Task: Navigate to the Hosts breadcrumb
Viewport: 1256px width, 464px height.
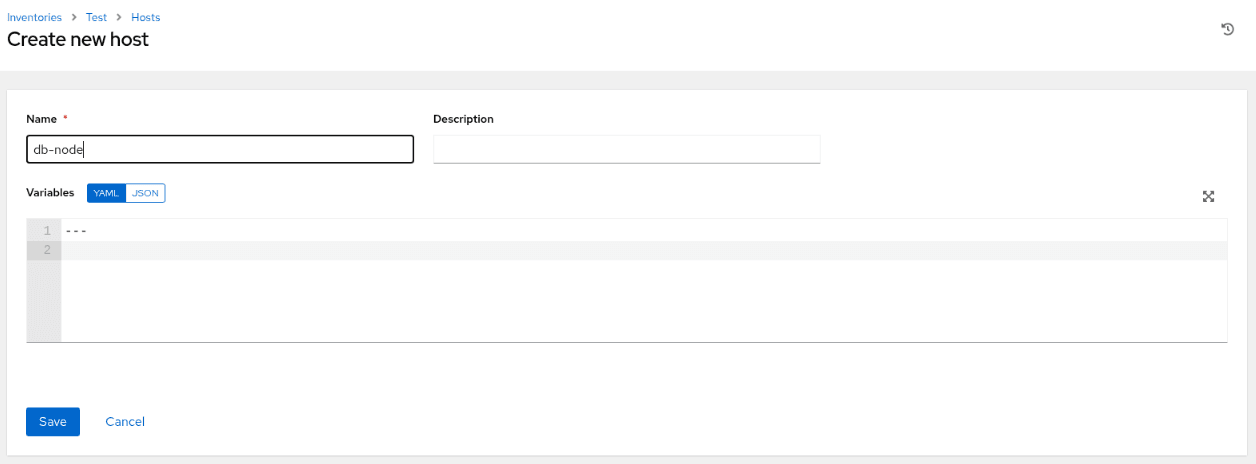Action: point(146,17)
